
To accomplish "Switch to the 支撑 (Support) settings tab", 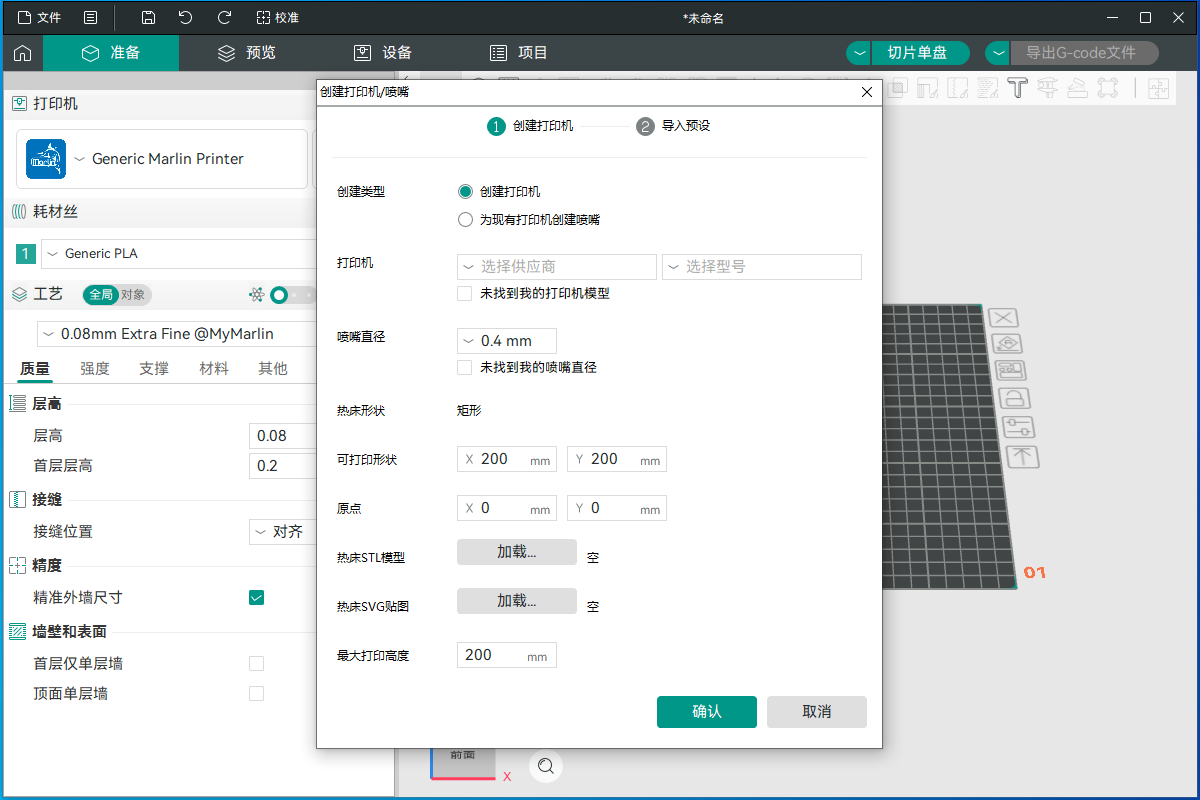I will pos(154,368).
